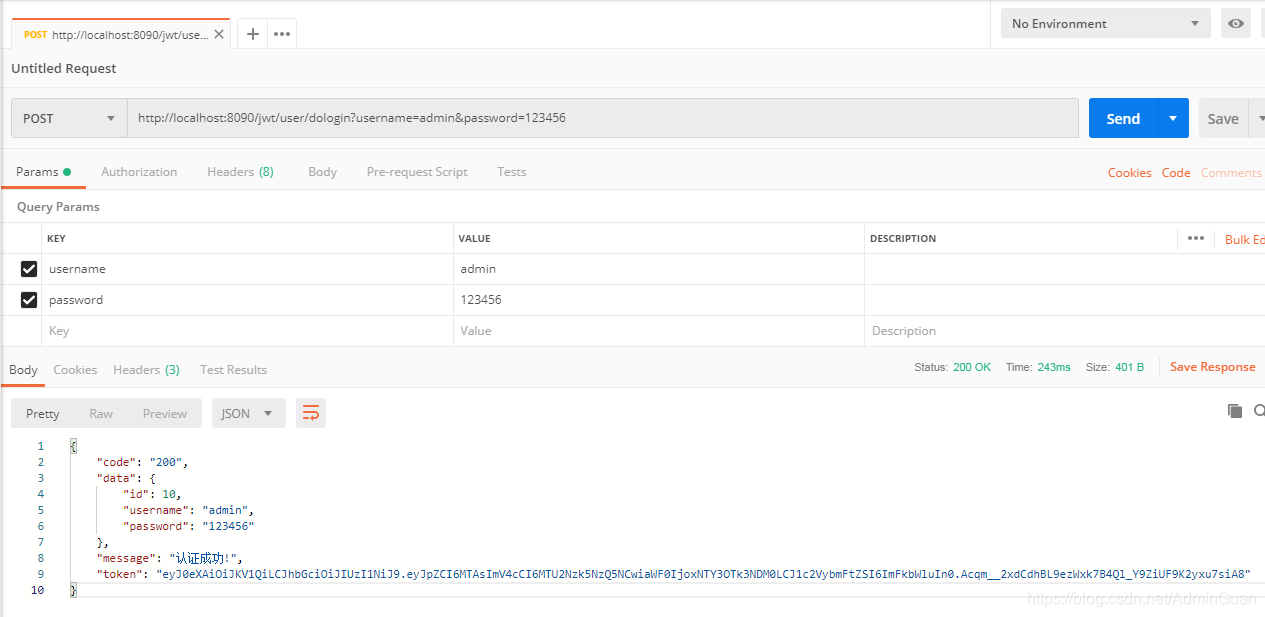1265x617 pixels.
Task: Disable the password query parameter
Action: pos(28,299)
